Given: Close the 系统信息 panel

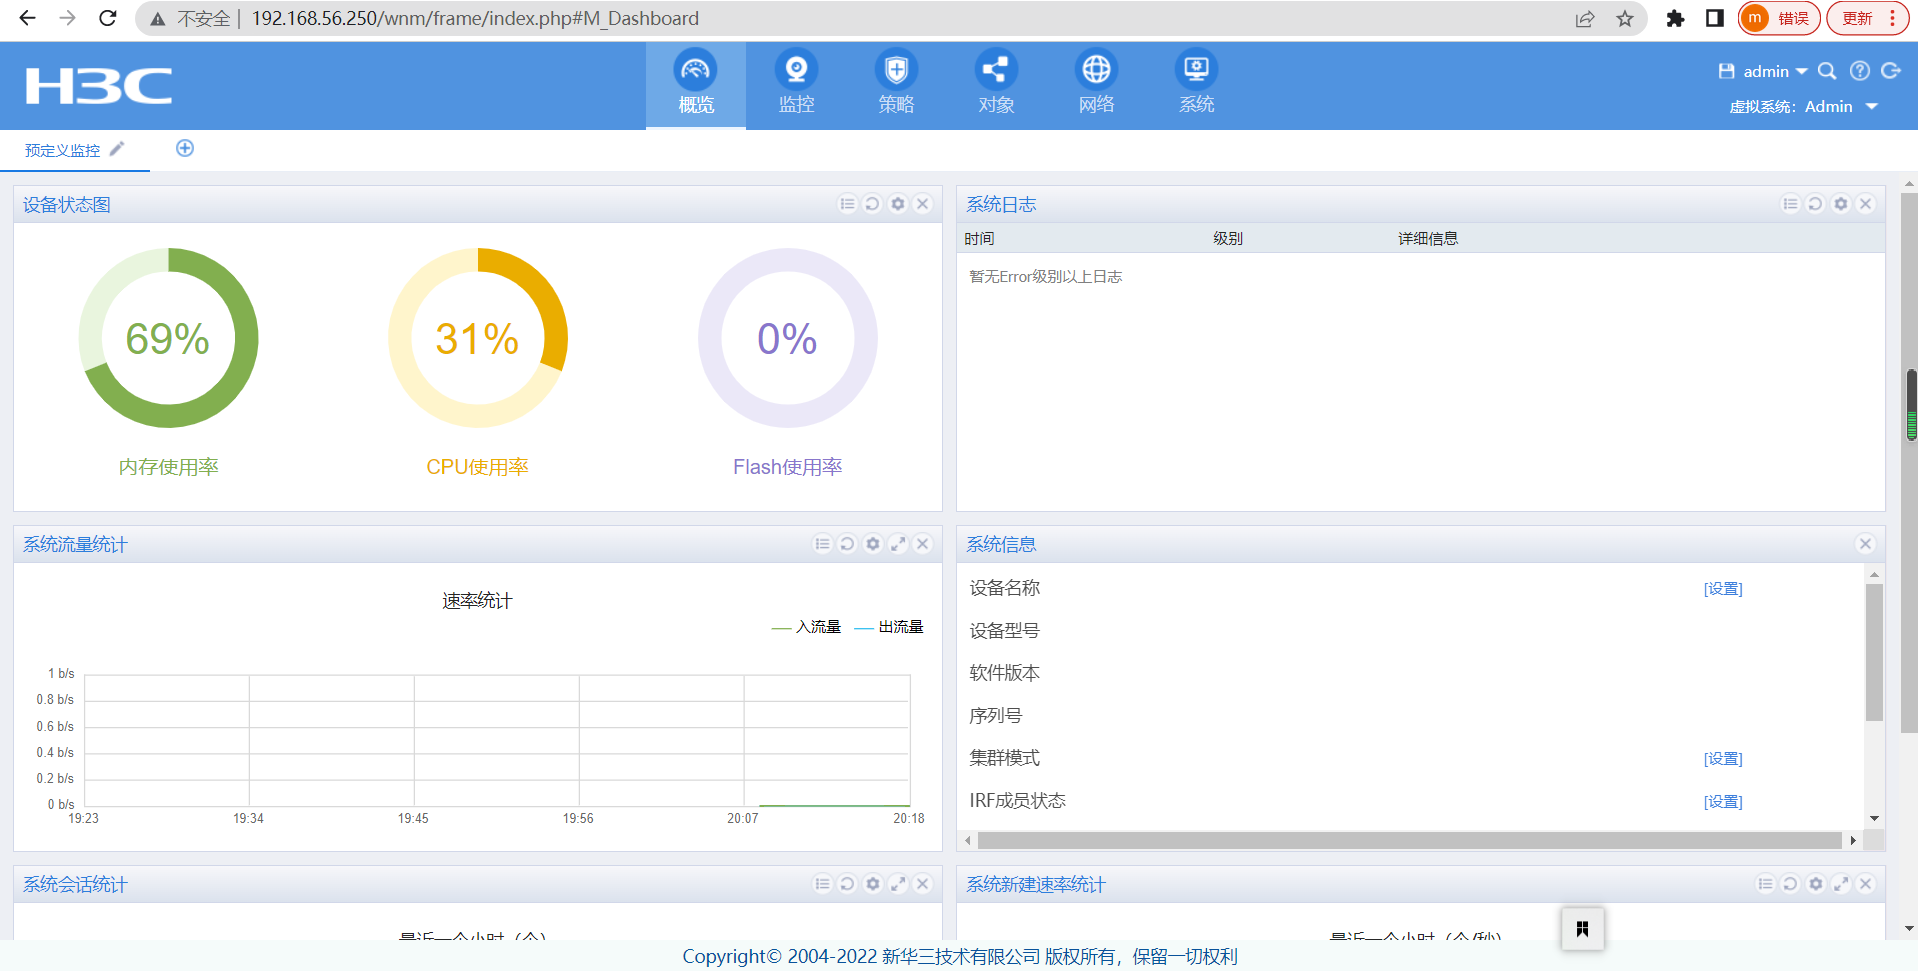Looking at the screenshot, I should pyautogui.click(x=1865, y=544).
